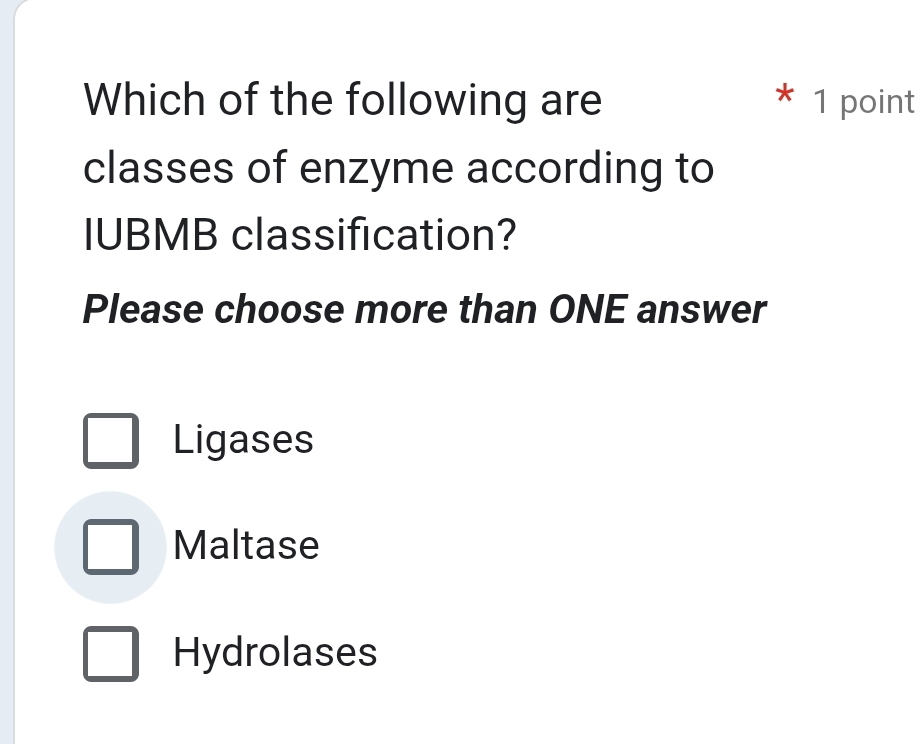The width and height of the screenshot is (919, 744).
Task: Select the highlighted Maltase checkbox
Action: (110, 547)
